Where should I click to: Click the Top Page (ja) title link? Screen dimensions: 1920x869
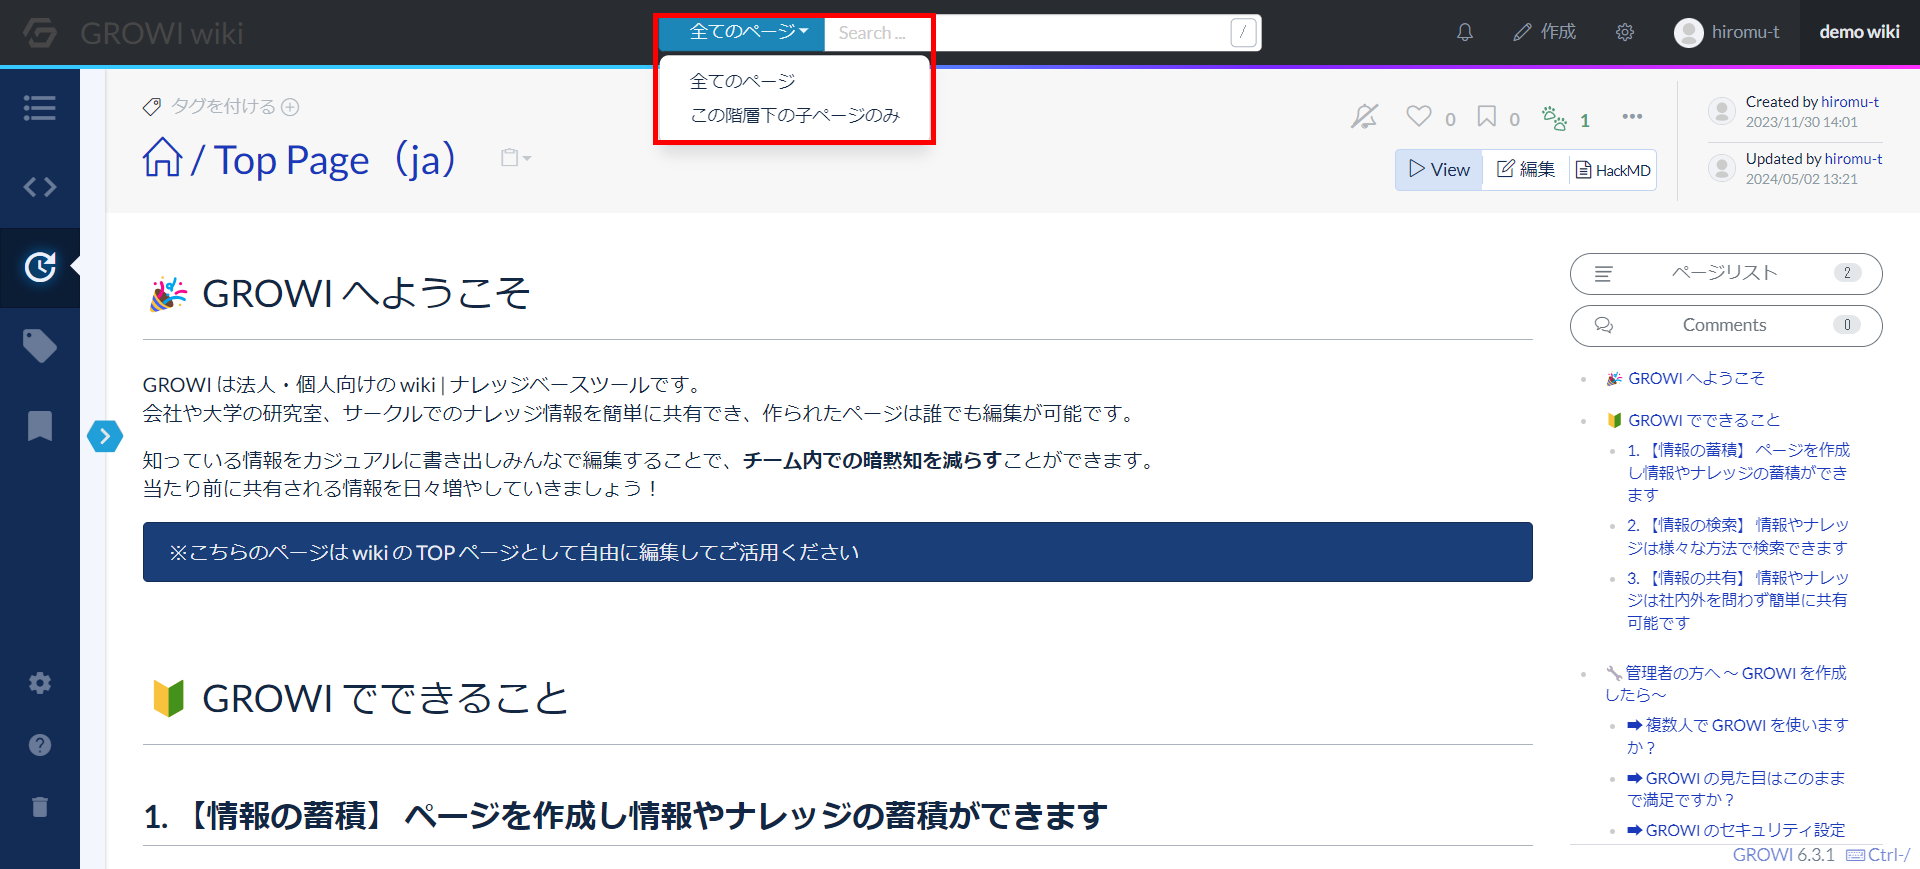335,160
